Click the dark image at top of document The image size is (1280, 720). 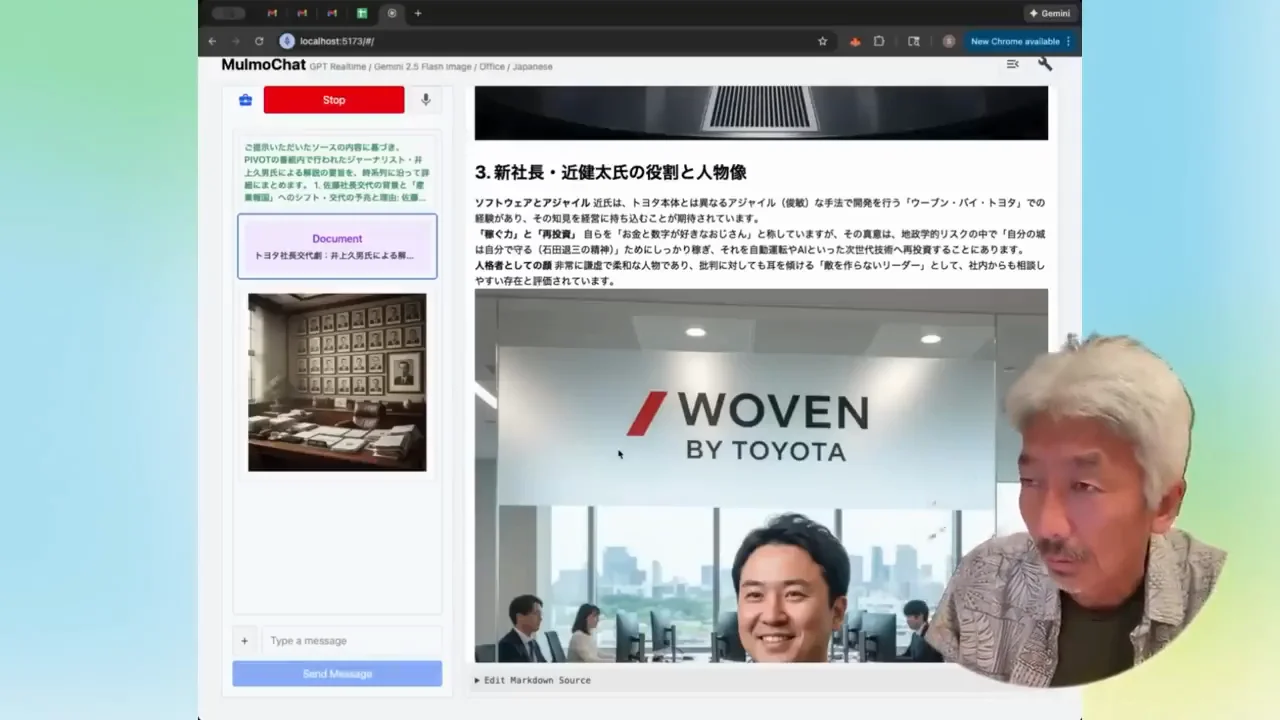coord(761,112)
